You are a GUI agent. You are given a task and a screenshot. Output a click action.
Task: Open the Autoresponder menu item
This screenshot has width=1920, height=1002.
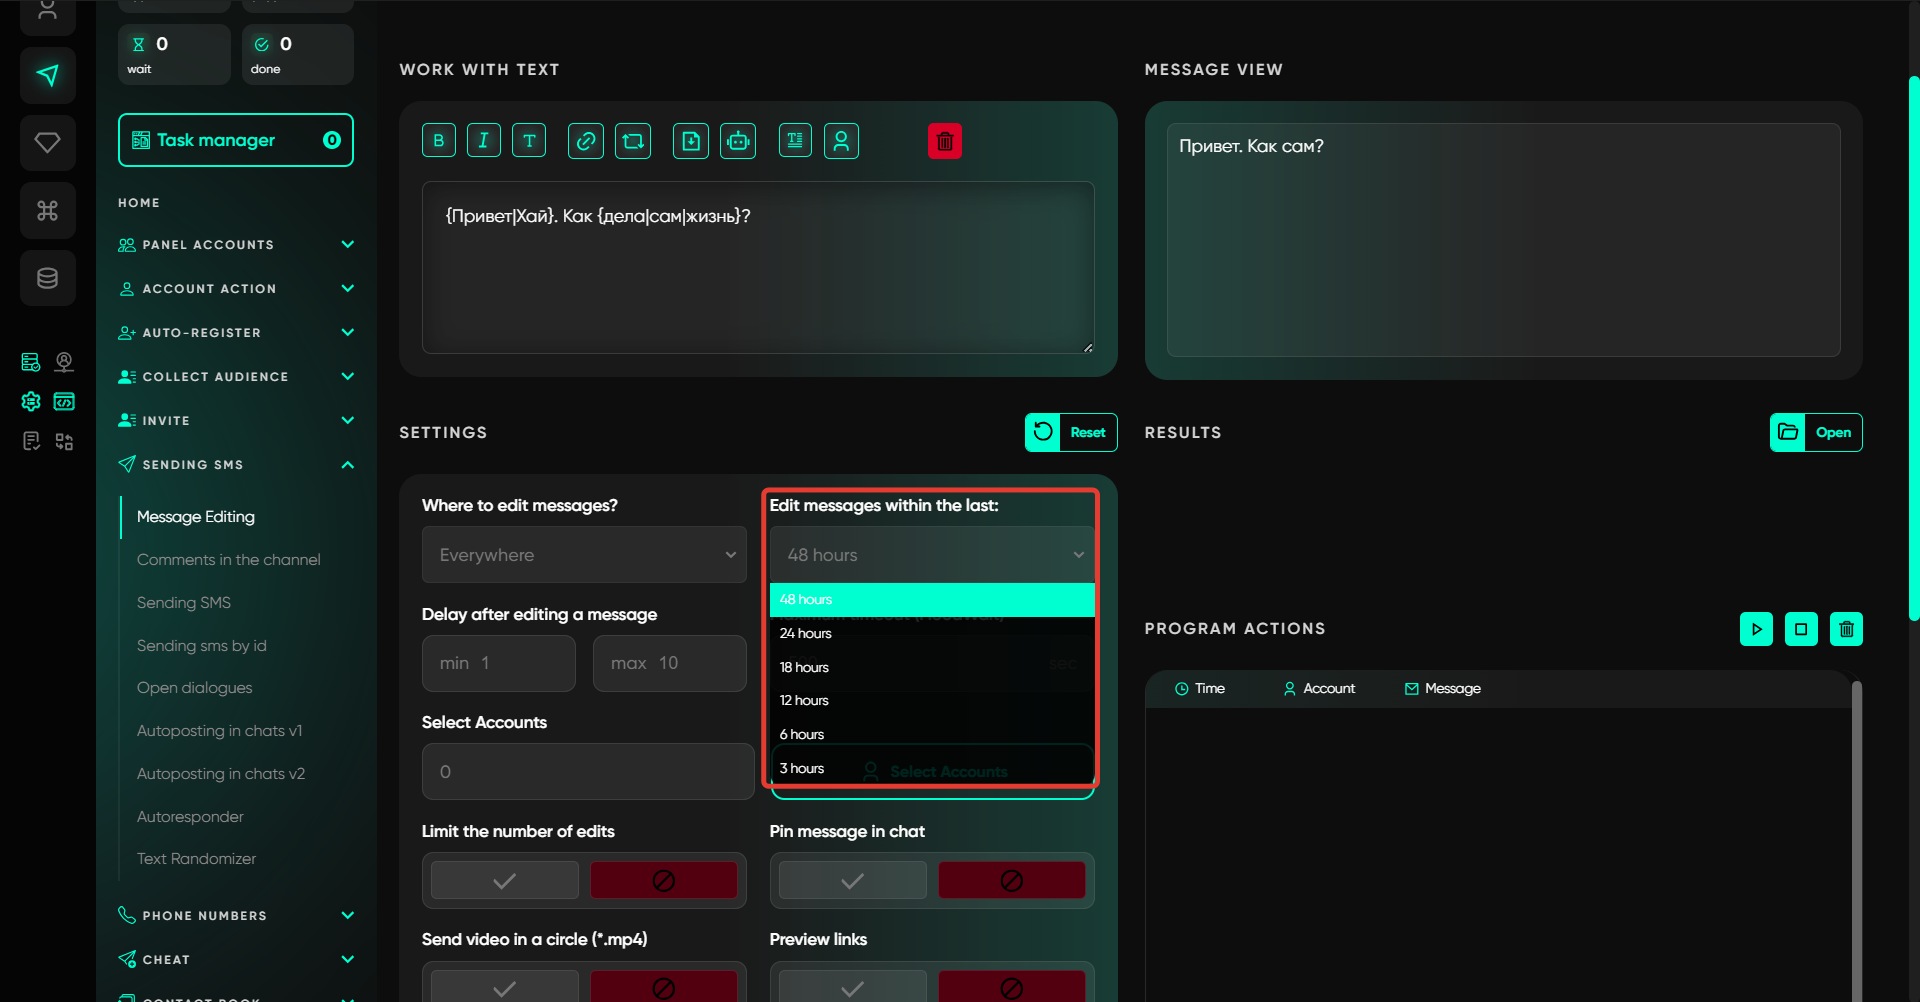coord(190,817)
